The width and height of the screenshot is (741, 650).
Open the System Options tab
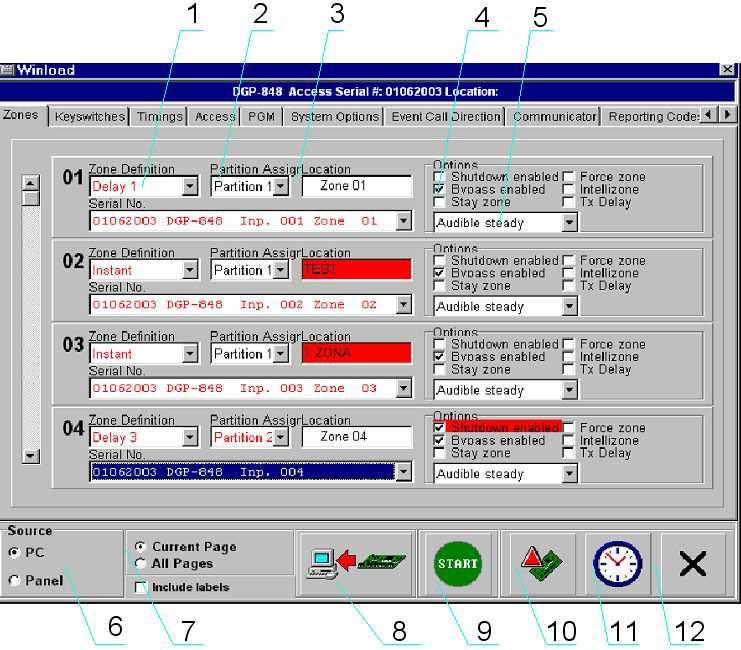click(335, 116)
